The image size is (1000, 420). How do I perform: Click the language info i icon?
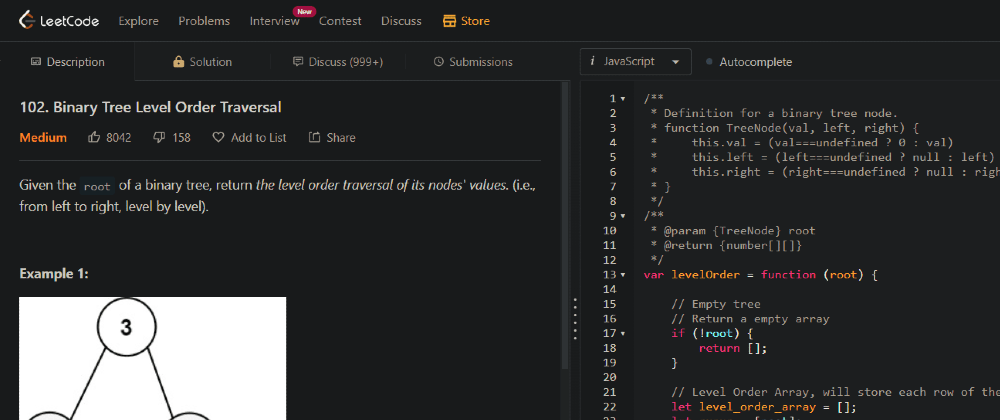click(x=592, y=61)
